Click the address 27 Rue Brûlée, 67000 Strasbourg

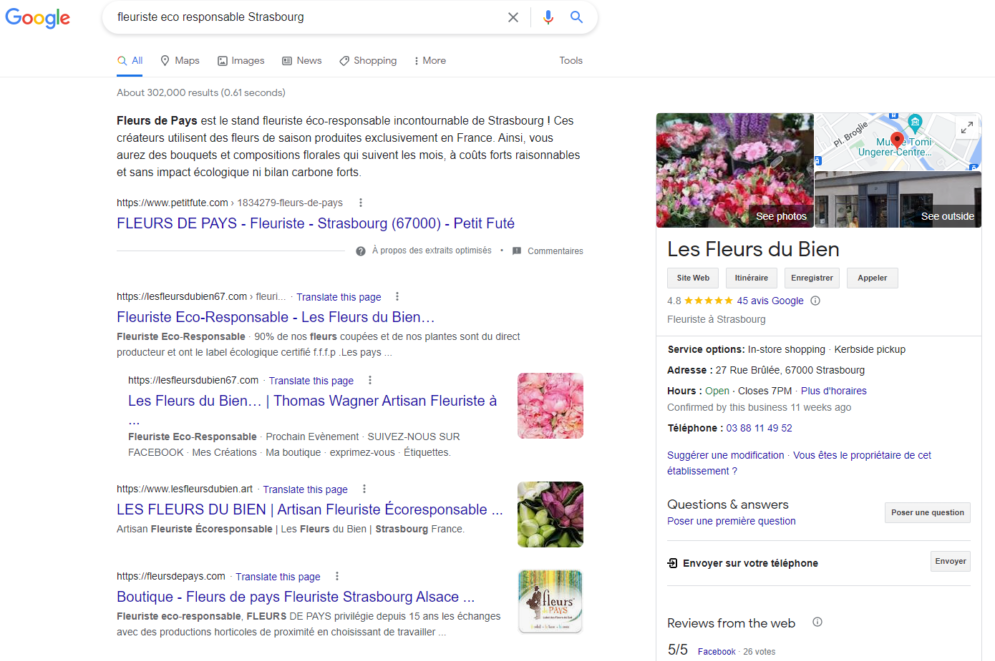[790, 370]
